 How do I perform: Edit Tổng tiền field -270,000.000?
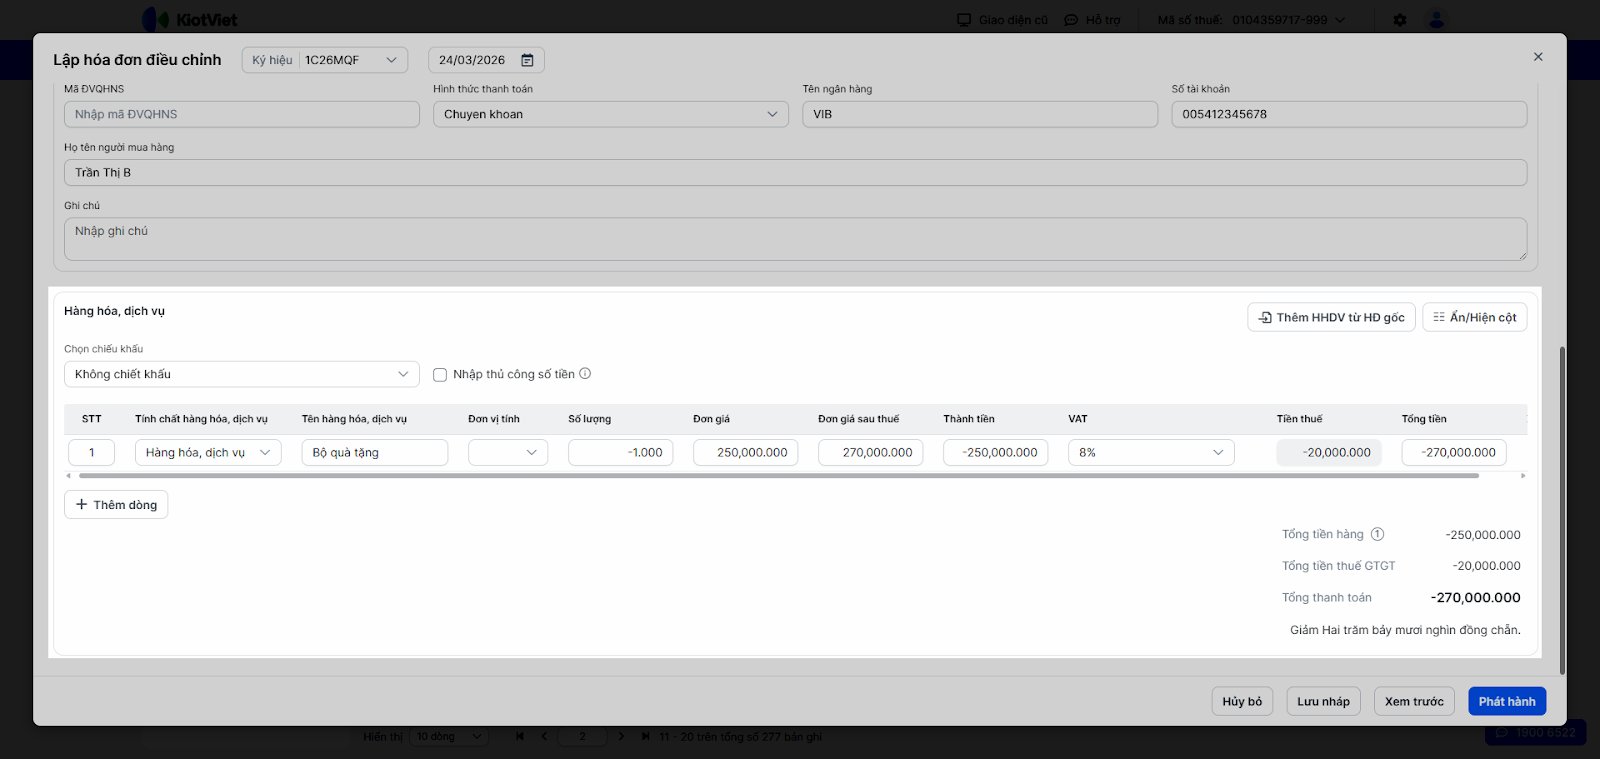coord(1454,452)
